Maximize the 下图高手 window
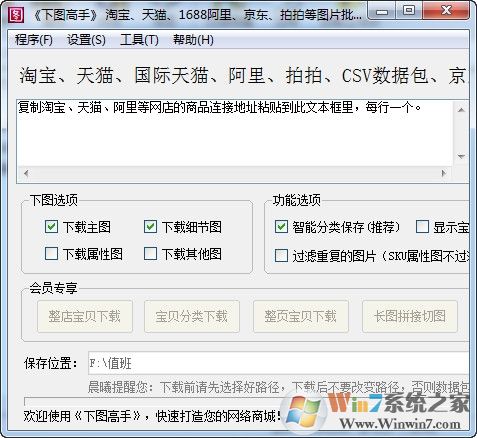This screenshot has height=438, width=477. click(409, 11)
